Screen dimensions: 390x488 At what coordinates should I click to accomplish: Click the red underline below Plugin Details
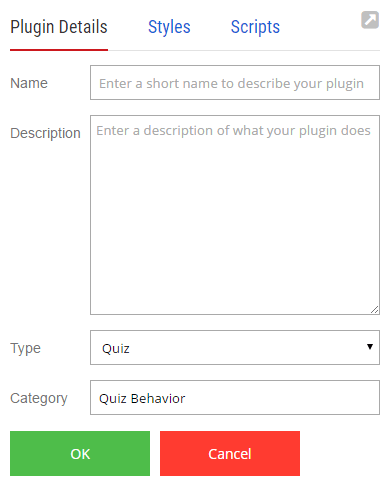(59, 50)
